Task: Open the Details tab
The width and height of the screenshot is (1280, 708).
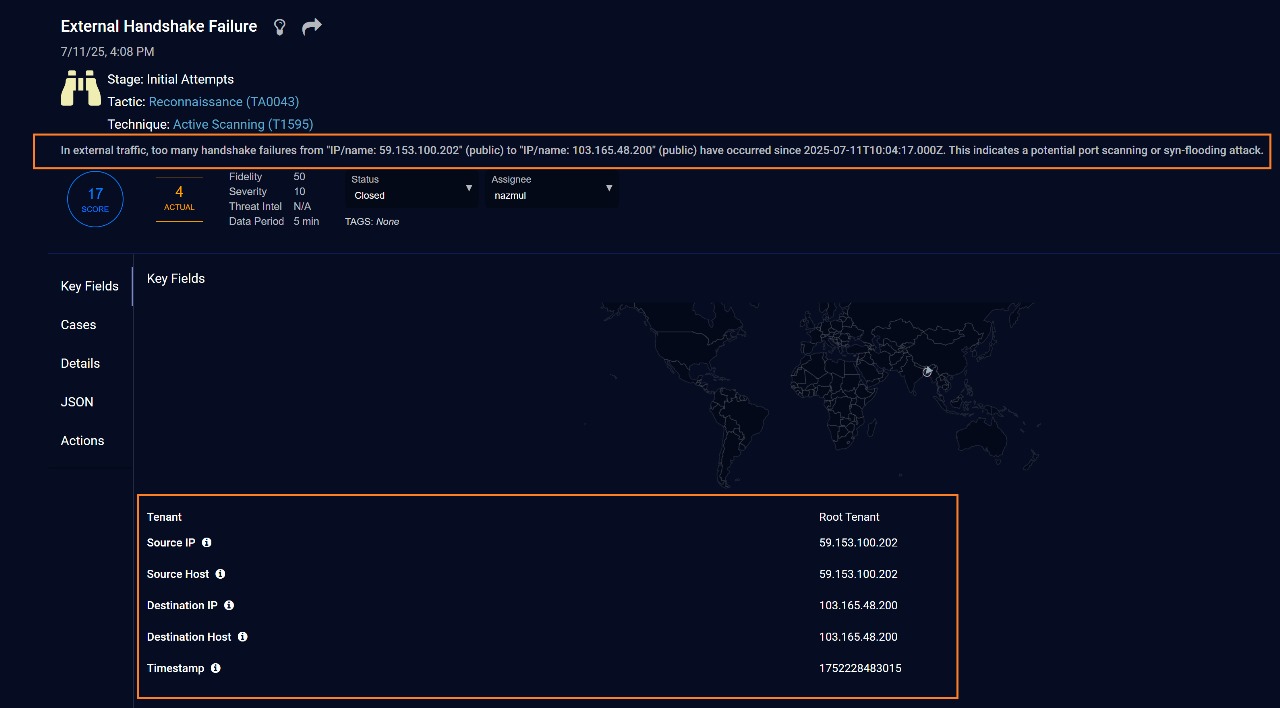Action: [80, 364]
